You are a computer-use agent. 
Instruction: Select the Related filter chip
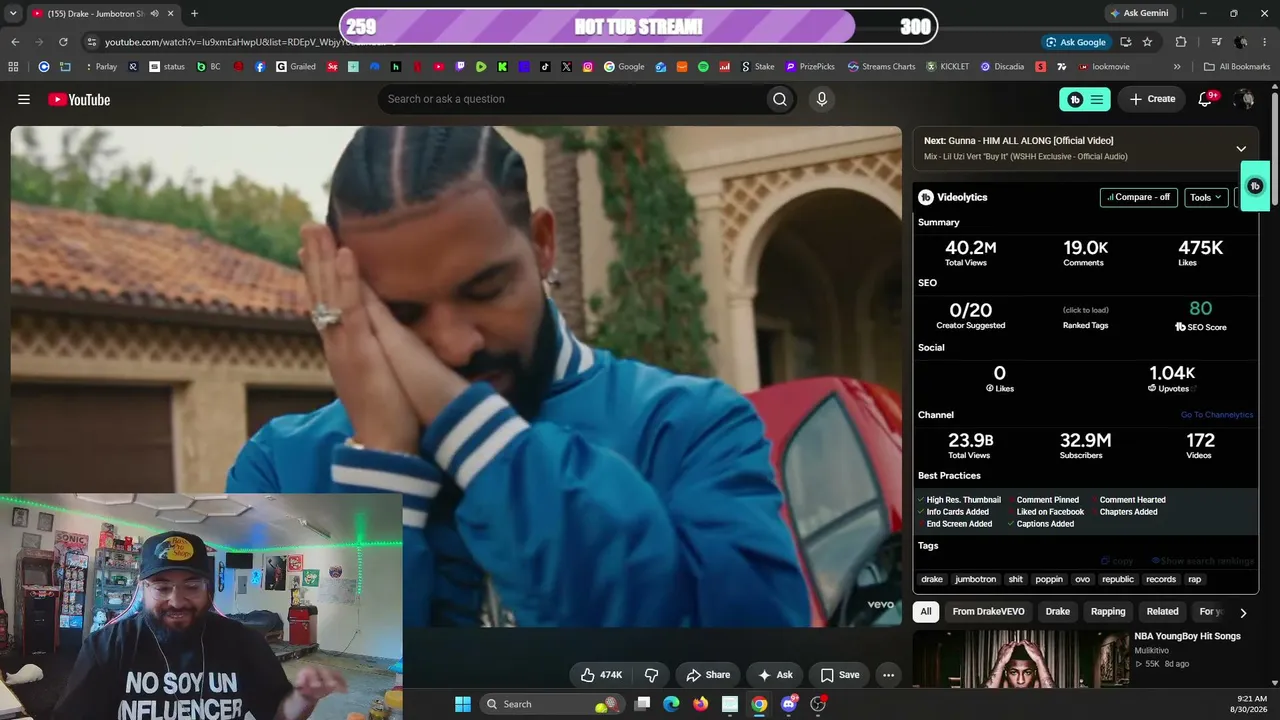click(1162, 611)
